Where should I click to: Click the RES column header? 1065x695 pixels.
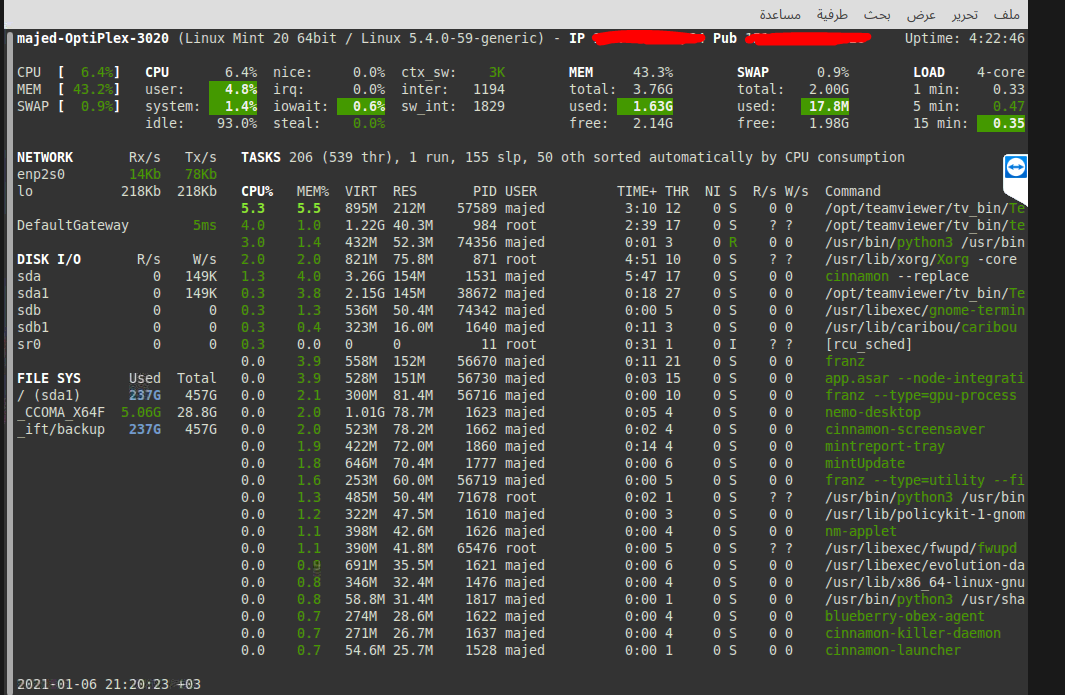click(405, 192)
